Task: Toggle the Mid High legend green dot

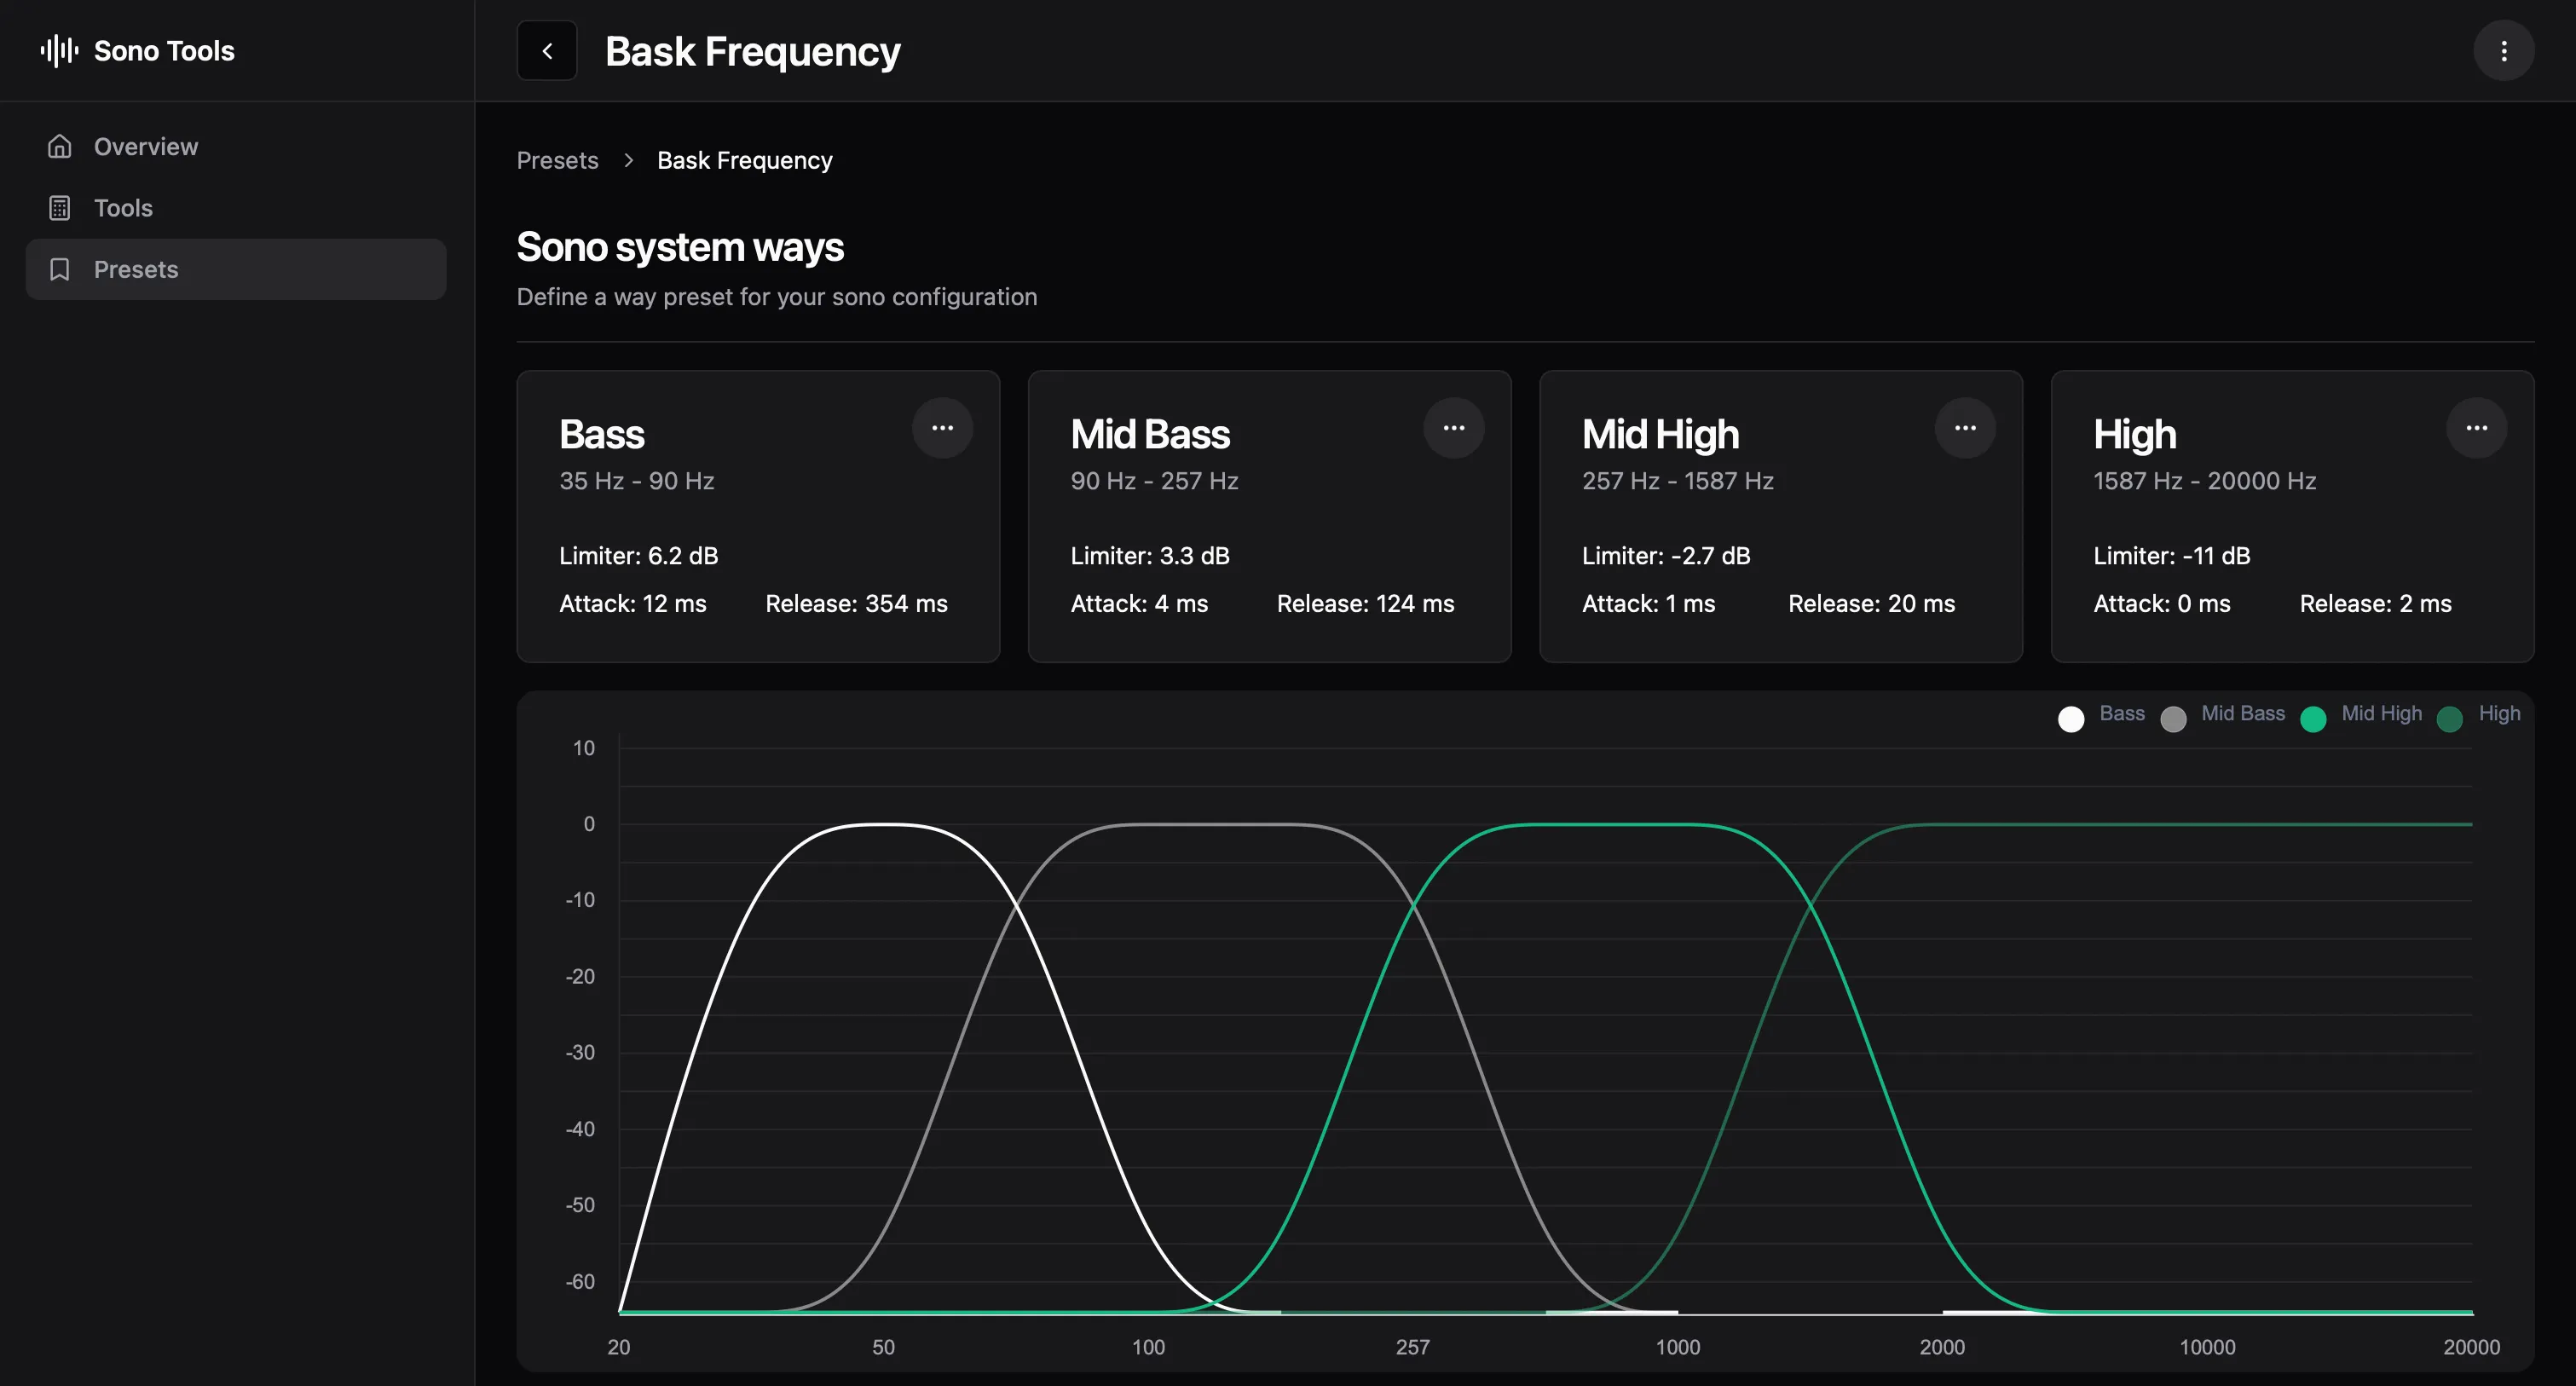Action: point(2313,719)
